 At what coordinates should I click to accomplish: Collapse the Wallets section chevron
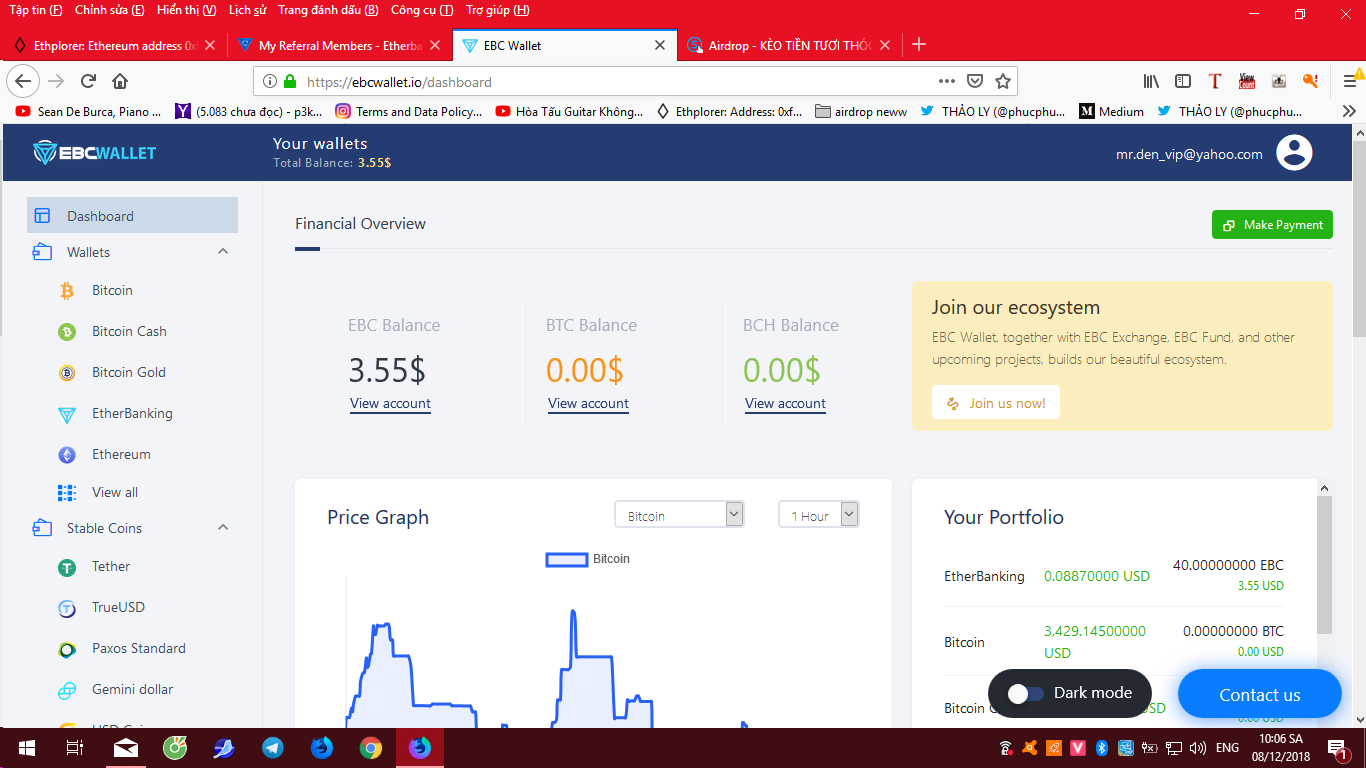tap(223, 252)
